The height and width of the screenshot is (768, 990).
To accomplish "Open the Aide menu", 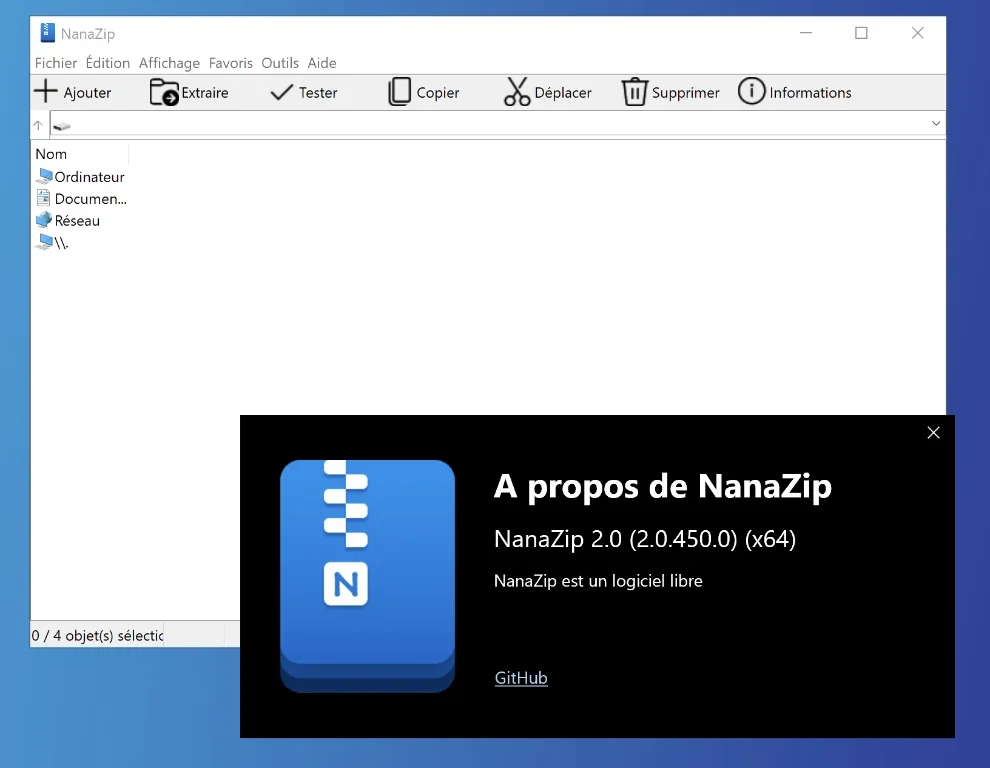I will [322, 63].
